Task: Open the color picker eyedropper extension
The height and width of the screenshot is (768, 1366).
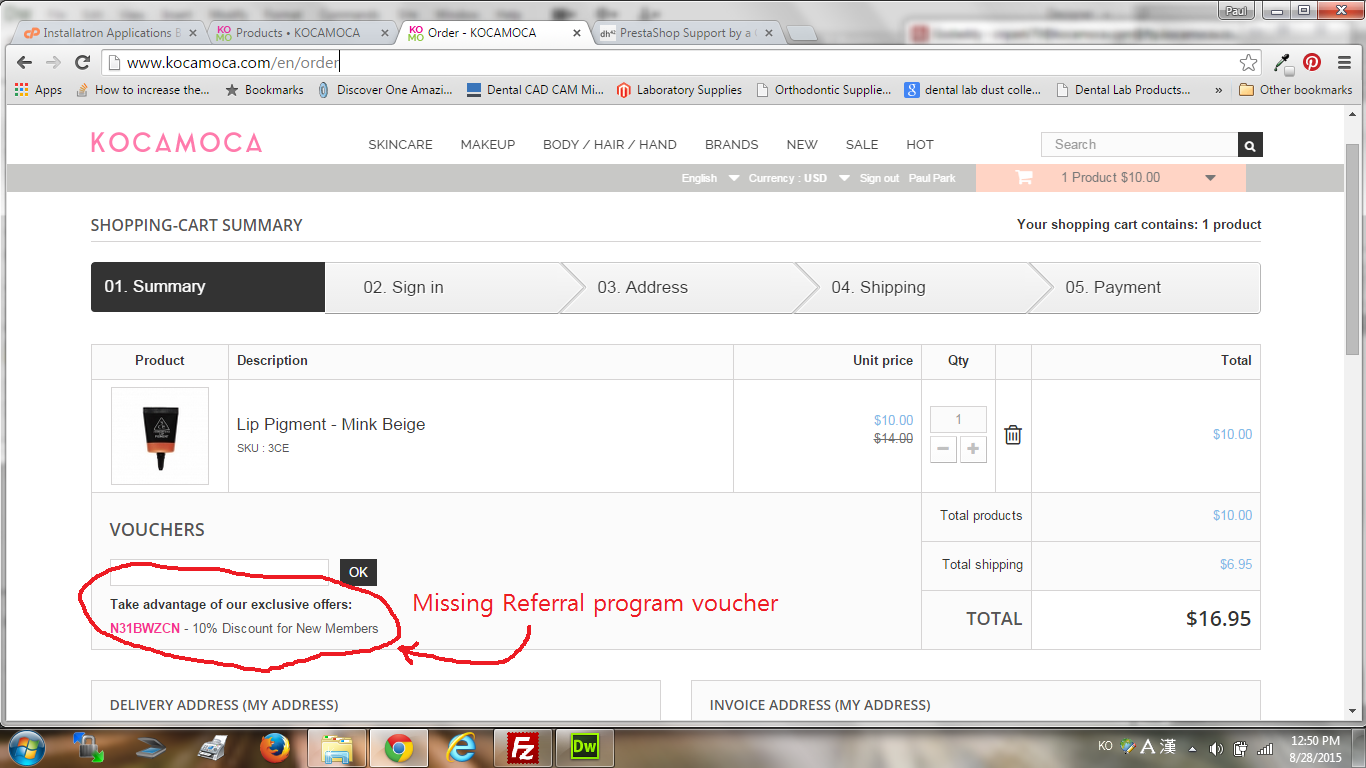Action: 1282,63
